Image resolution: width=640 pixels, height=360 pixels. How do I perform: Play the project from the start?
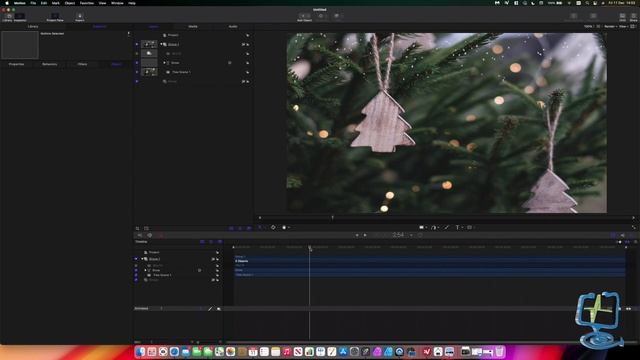357,235
